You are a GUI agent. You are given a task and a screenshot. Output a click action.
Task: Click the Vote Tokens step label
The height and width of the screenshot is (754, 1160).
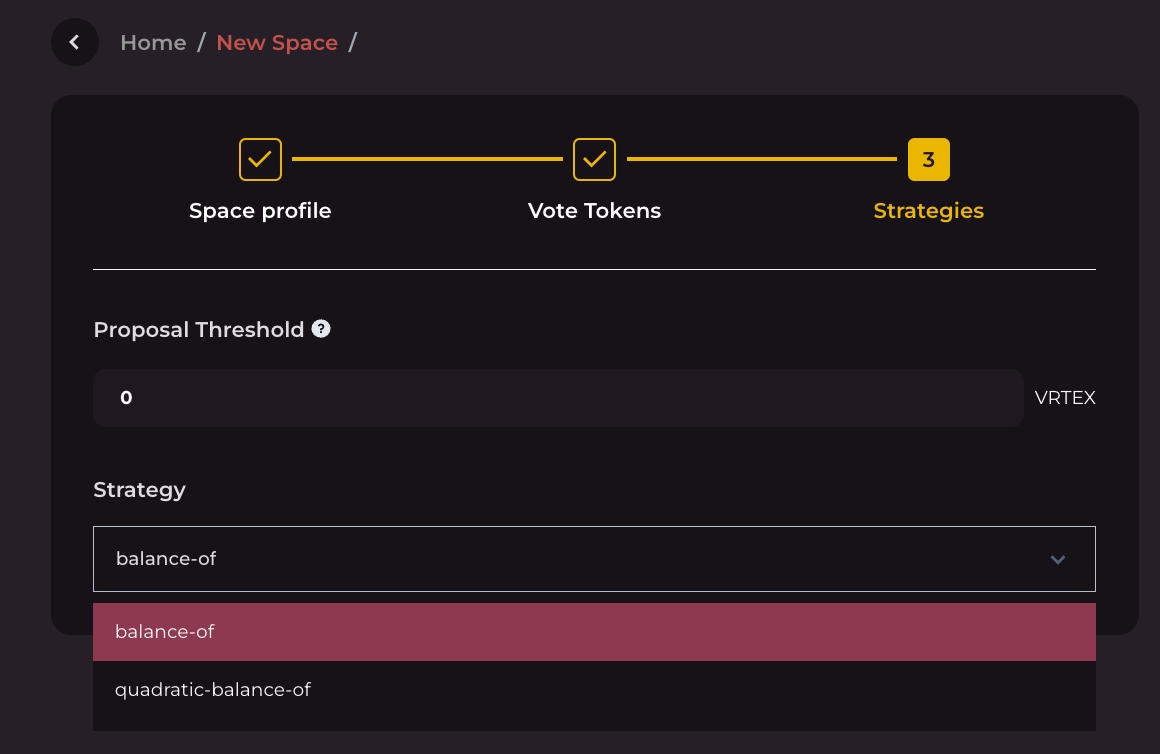(594, 211)
